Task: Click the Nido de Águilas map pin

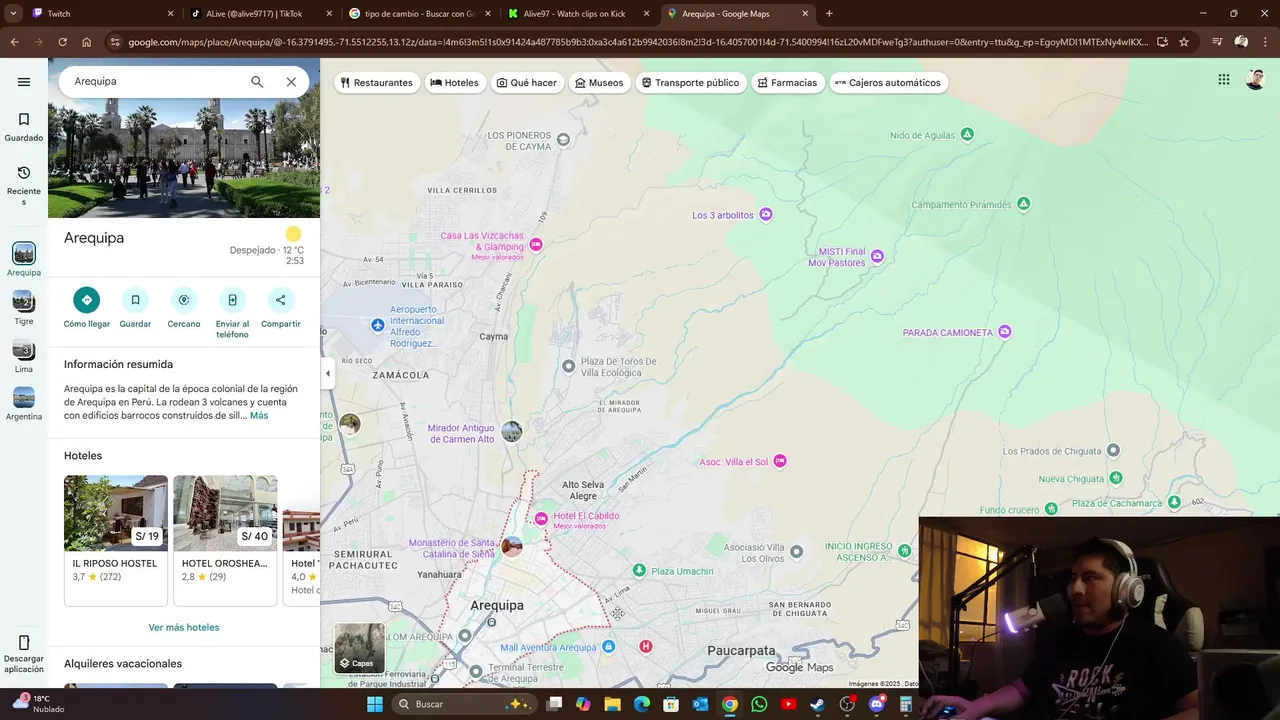Action: click(x=967, y=134)
